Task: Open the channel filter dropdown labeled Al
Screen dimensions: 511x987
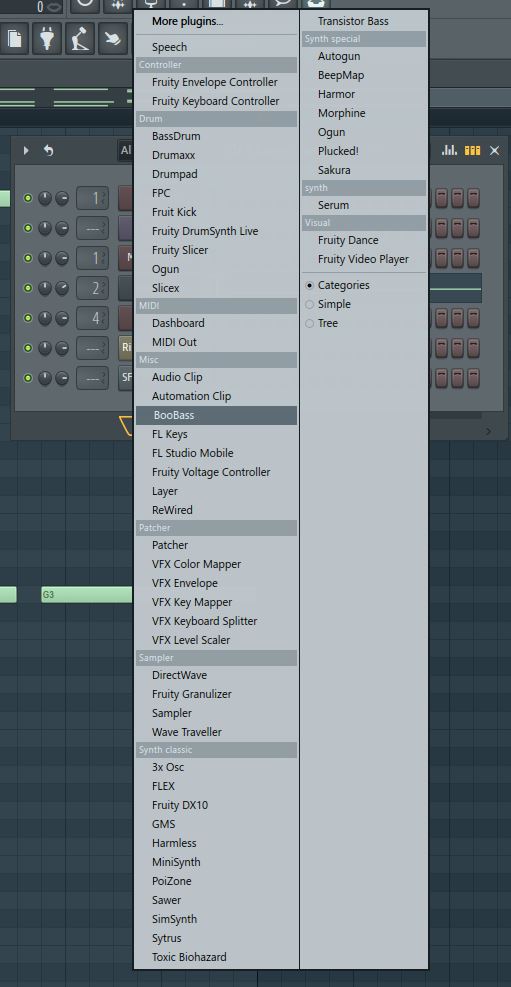Action: (x=126, y=150)
